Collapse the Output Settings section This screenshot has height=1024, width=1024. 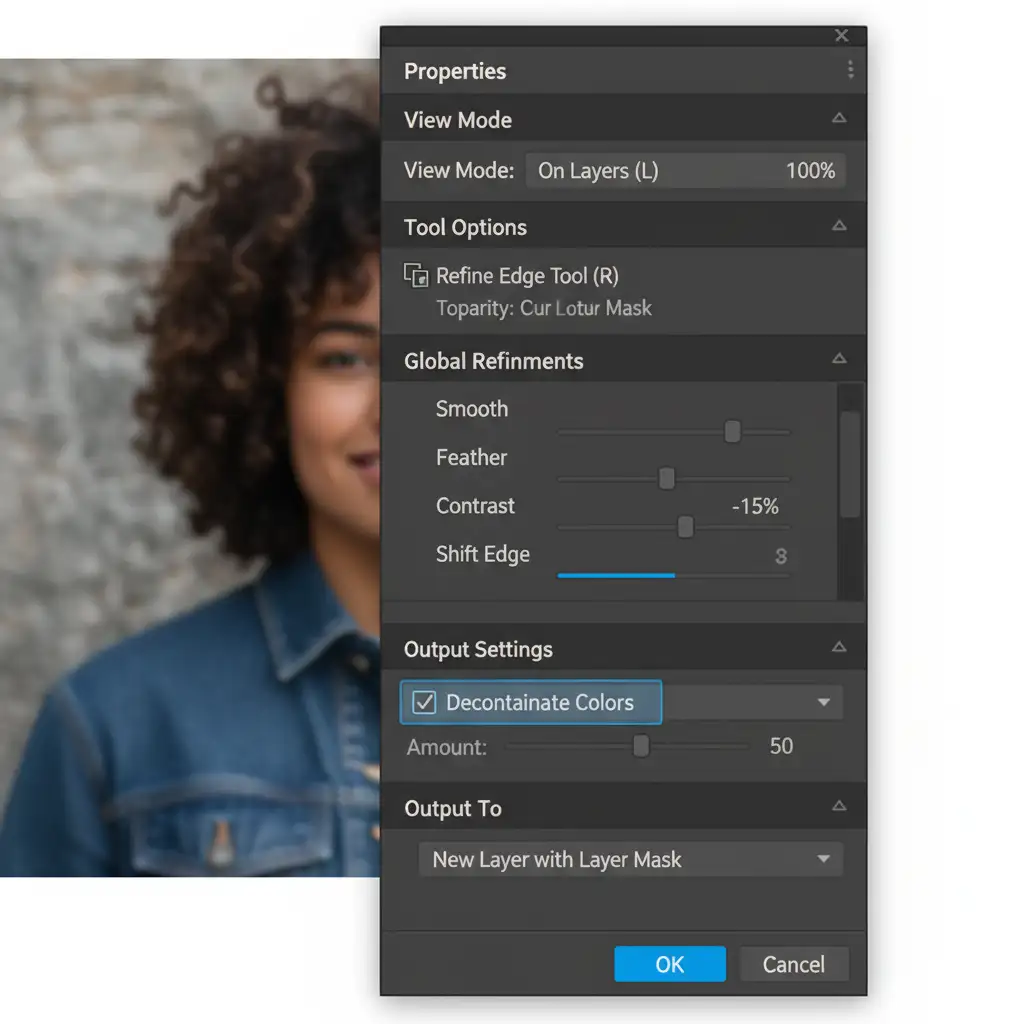[x=839, y=648]
